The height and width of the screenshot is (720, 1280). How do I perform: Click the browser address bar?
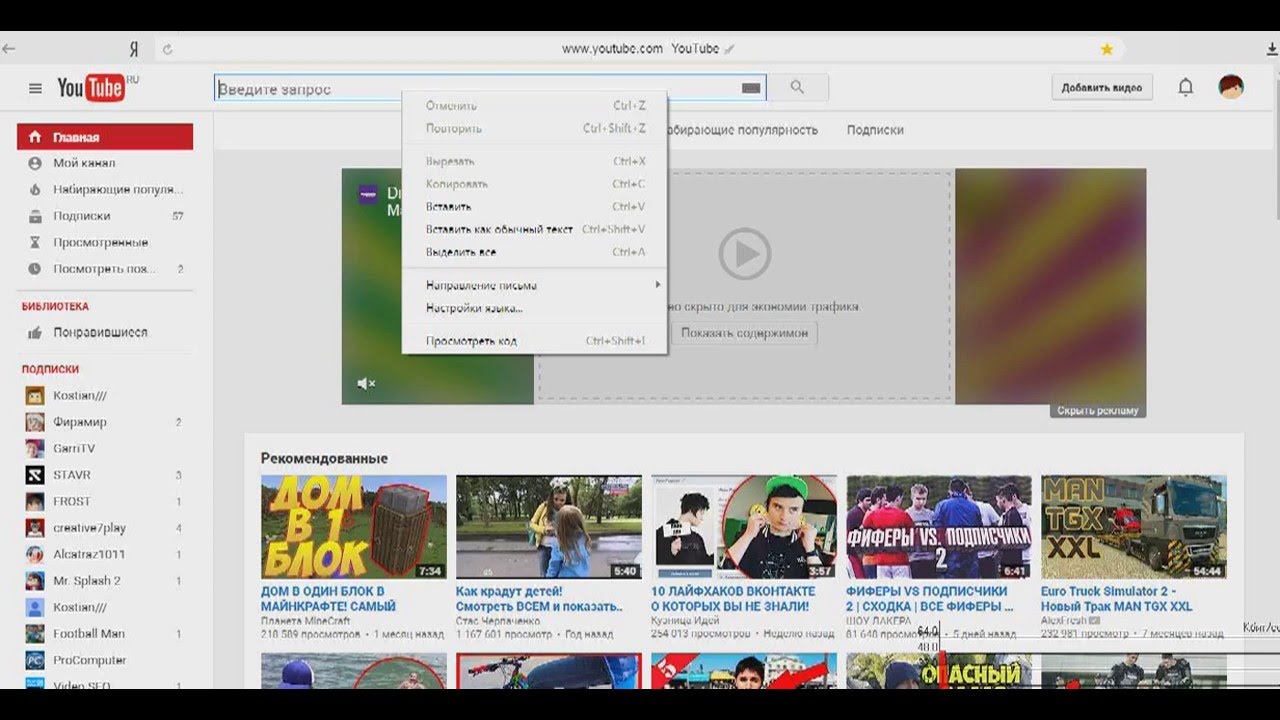tap(640, 49)
